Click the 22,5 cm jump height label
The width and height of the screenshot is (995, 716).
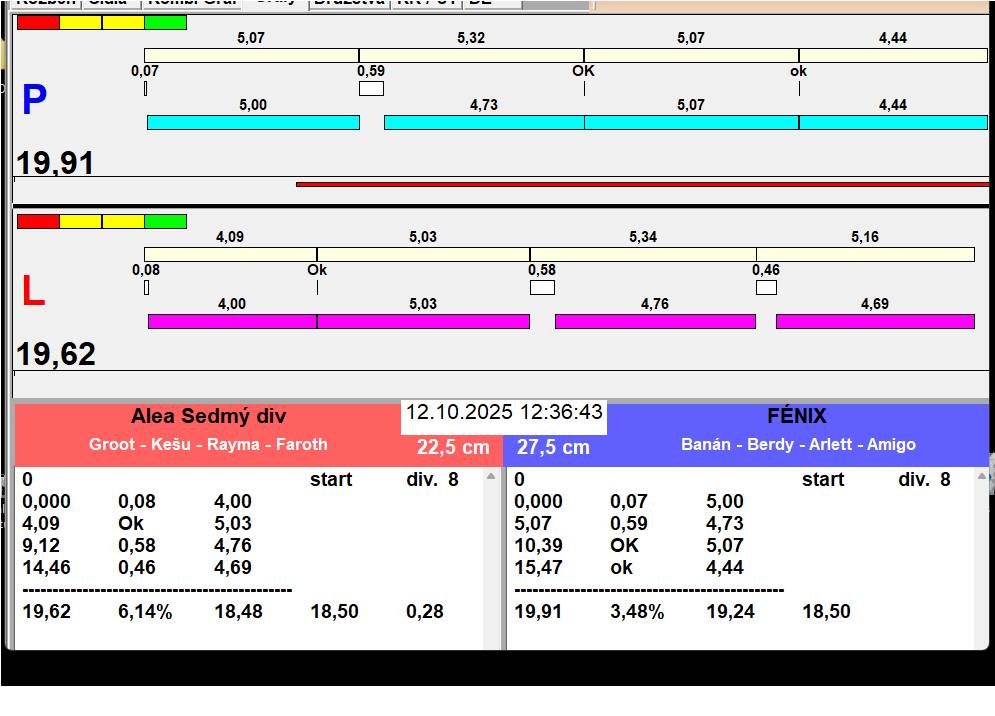pyautogui.click(x=453, y=447)
